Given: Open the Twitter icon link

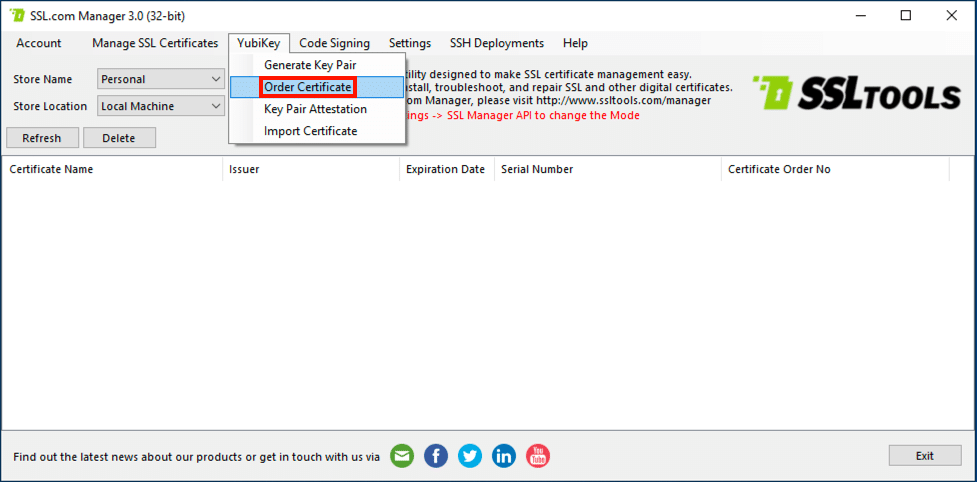Looking at the screenshot, I should (470, 456).
